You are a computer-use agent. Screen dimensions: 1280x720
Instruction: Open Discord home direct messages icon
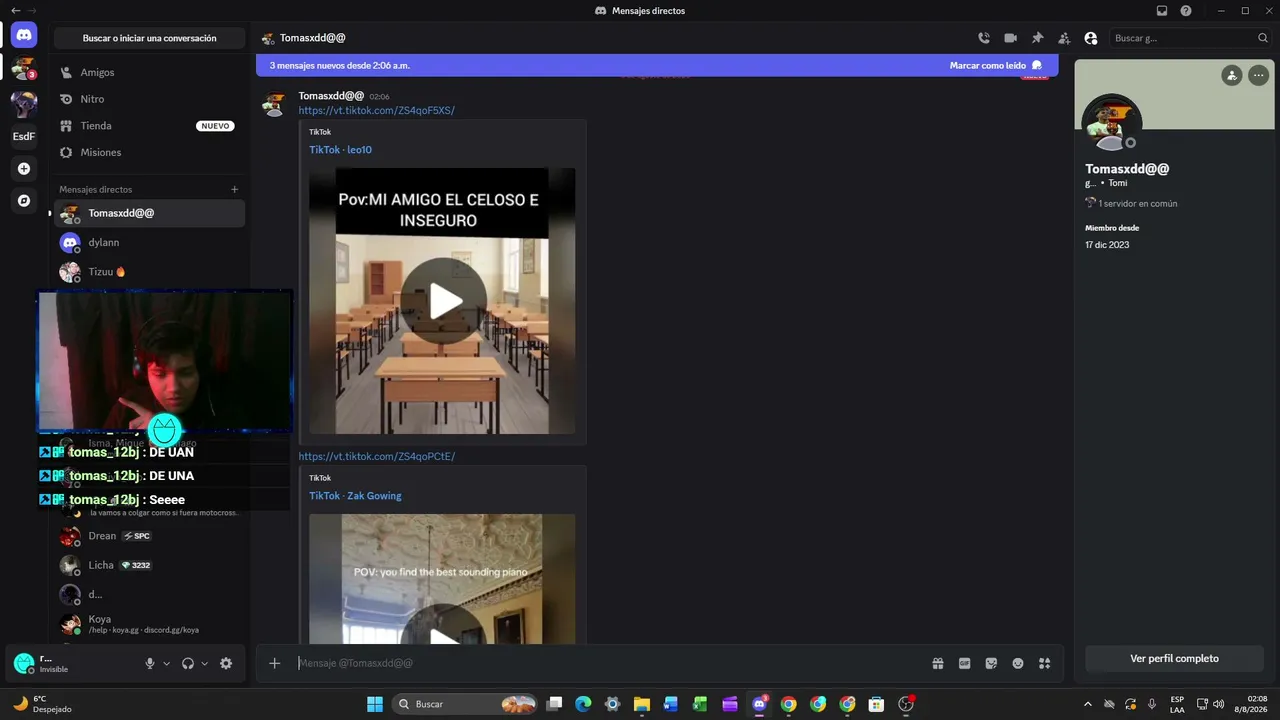24,35
